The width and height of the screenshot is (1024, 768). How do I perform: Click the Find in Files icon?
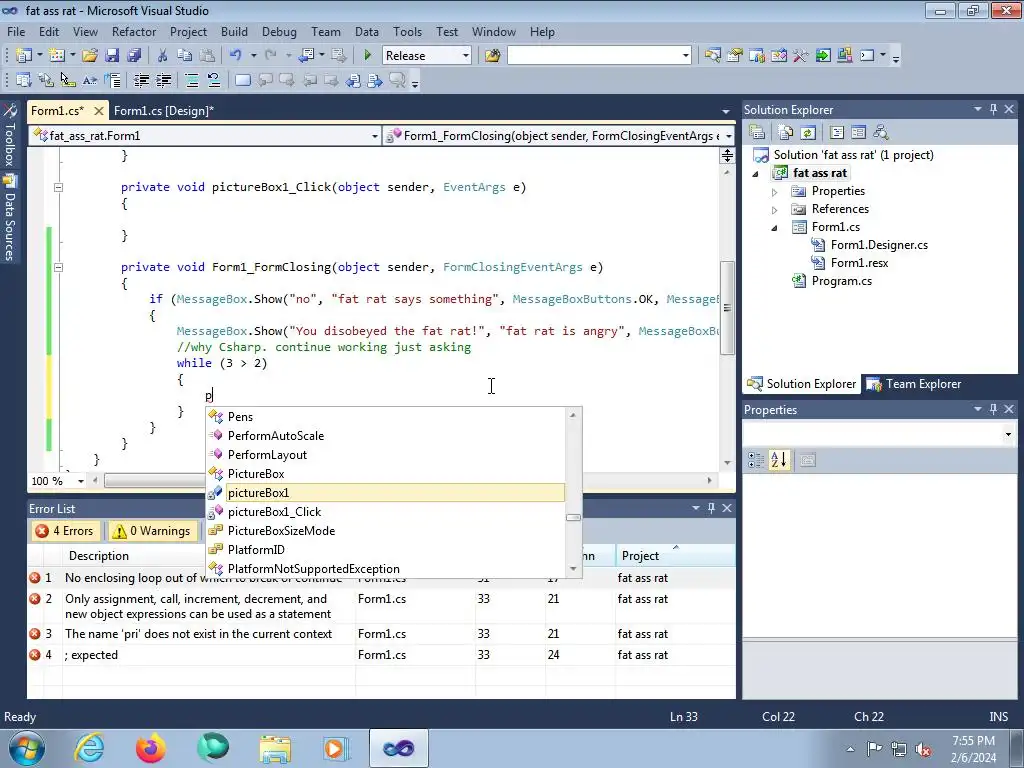492,56
